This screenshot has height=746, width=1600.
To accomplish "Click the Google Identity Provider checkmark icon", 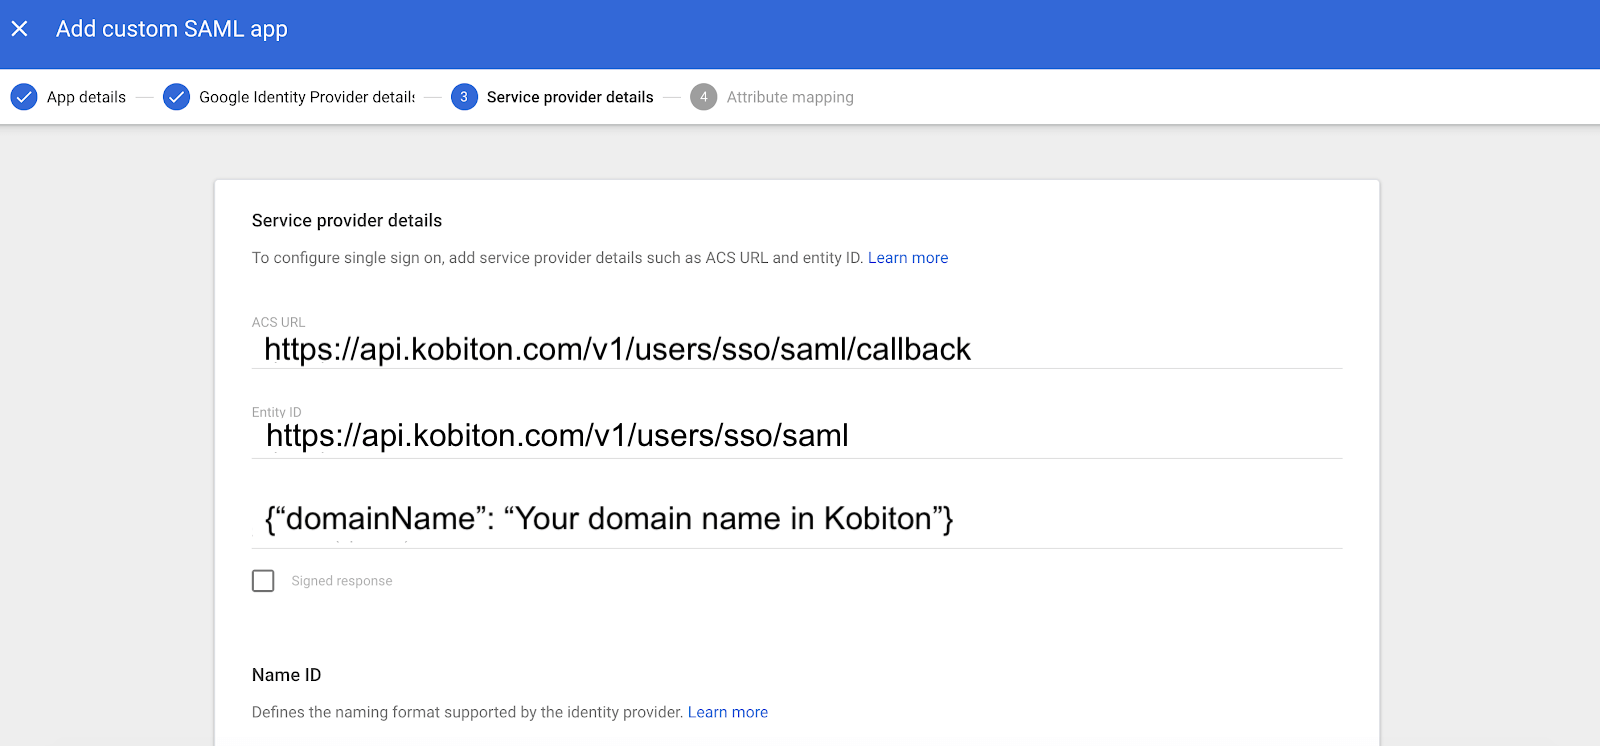I will click(176, 97).
